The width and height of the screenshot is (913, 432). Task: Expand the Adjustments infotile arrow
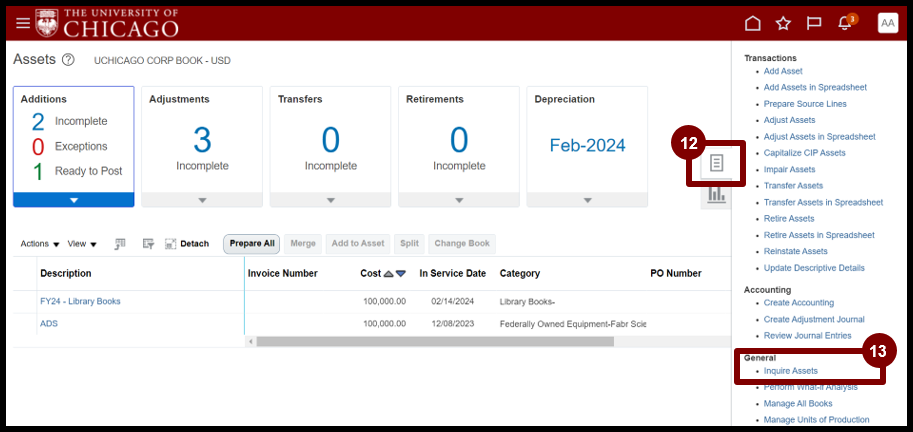click(202, 200)
